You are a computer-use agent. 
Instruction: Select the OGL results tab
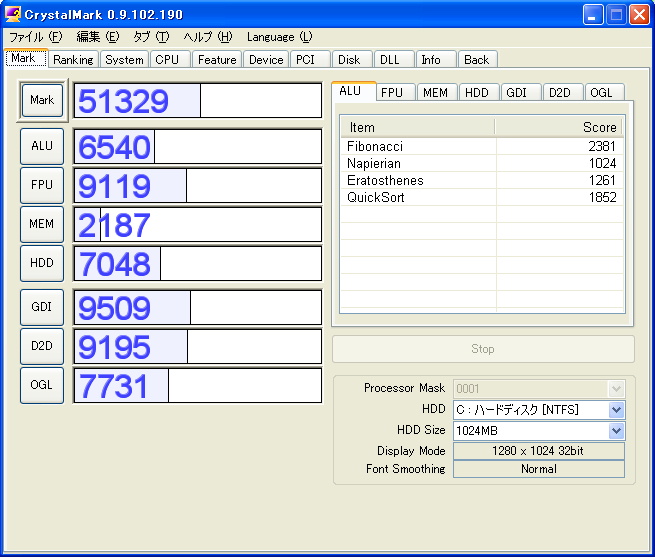click(x=601, y=93)
